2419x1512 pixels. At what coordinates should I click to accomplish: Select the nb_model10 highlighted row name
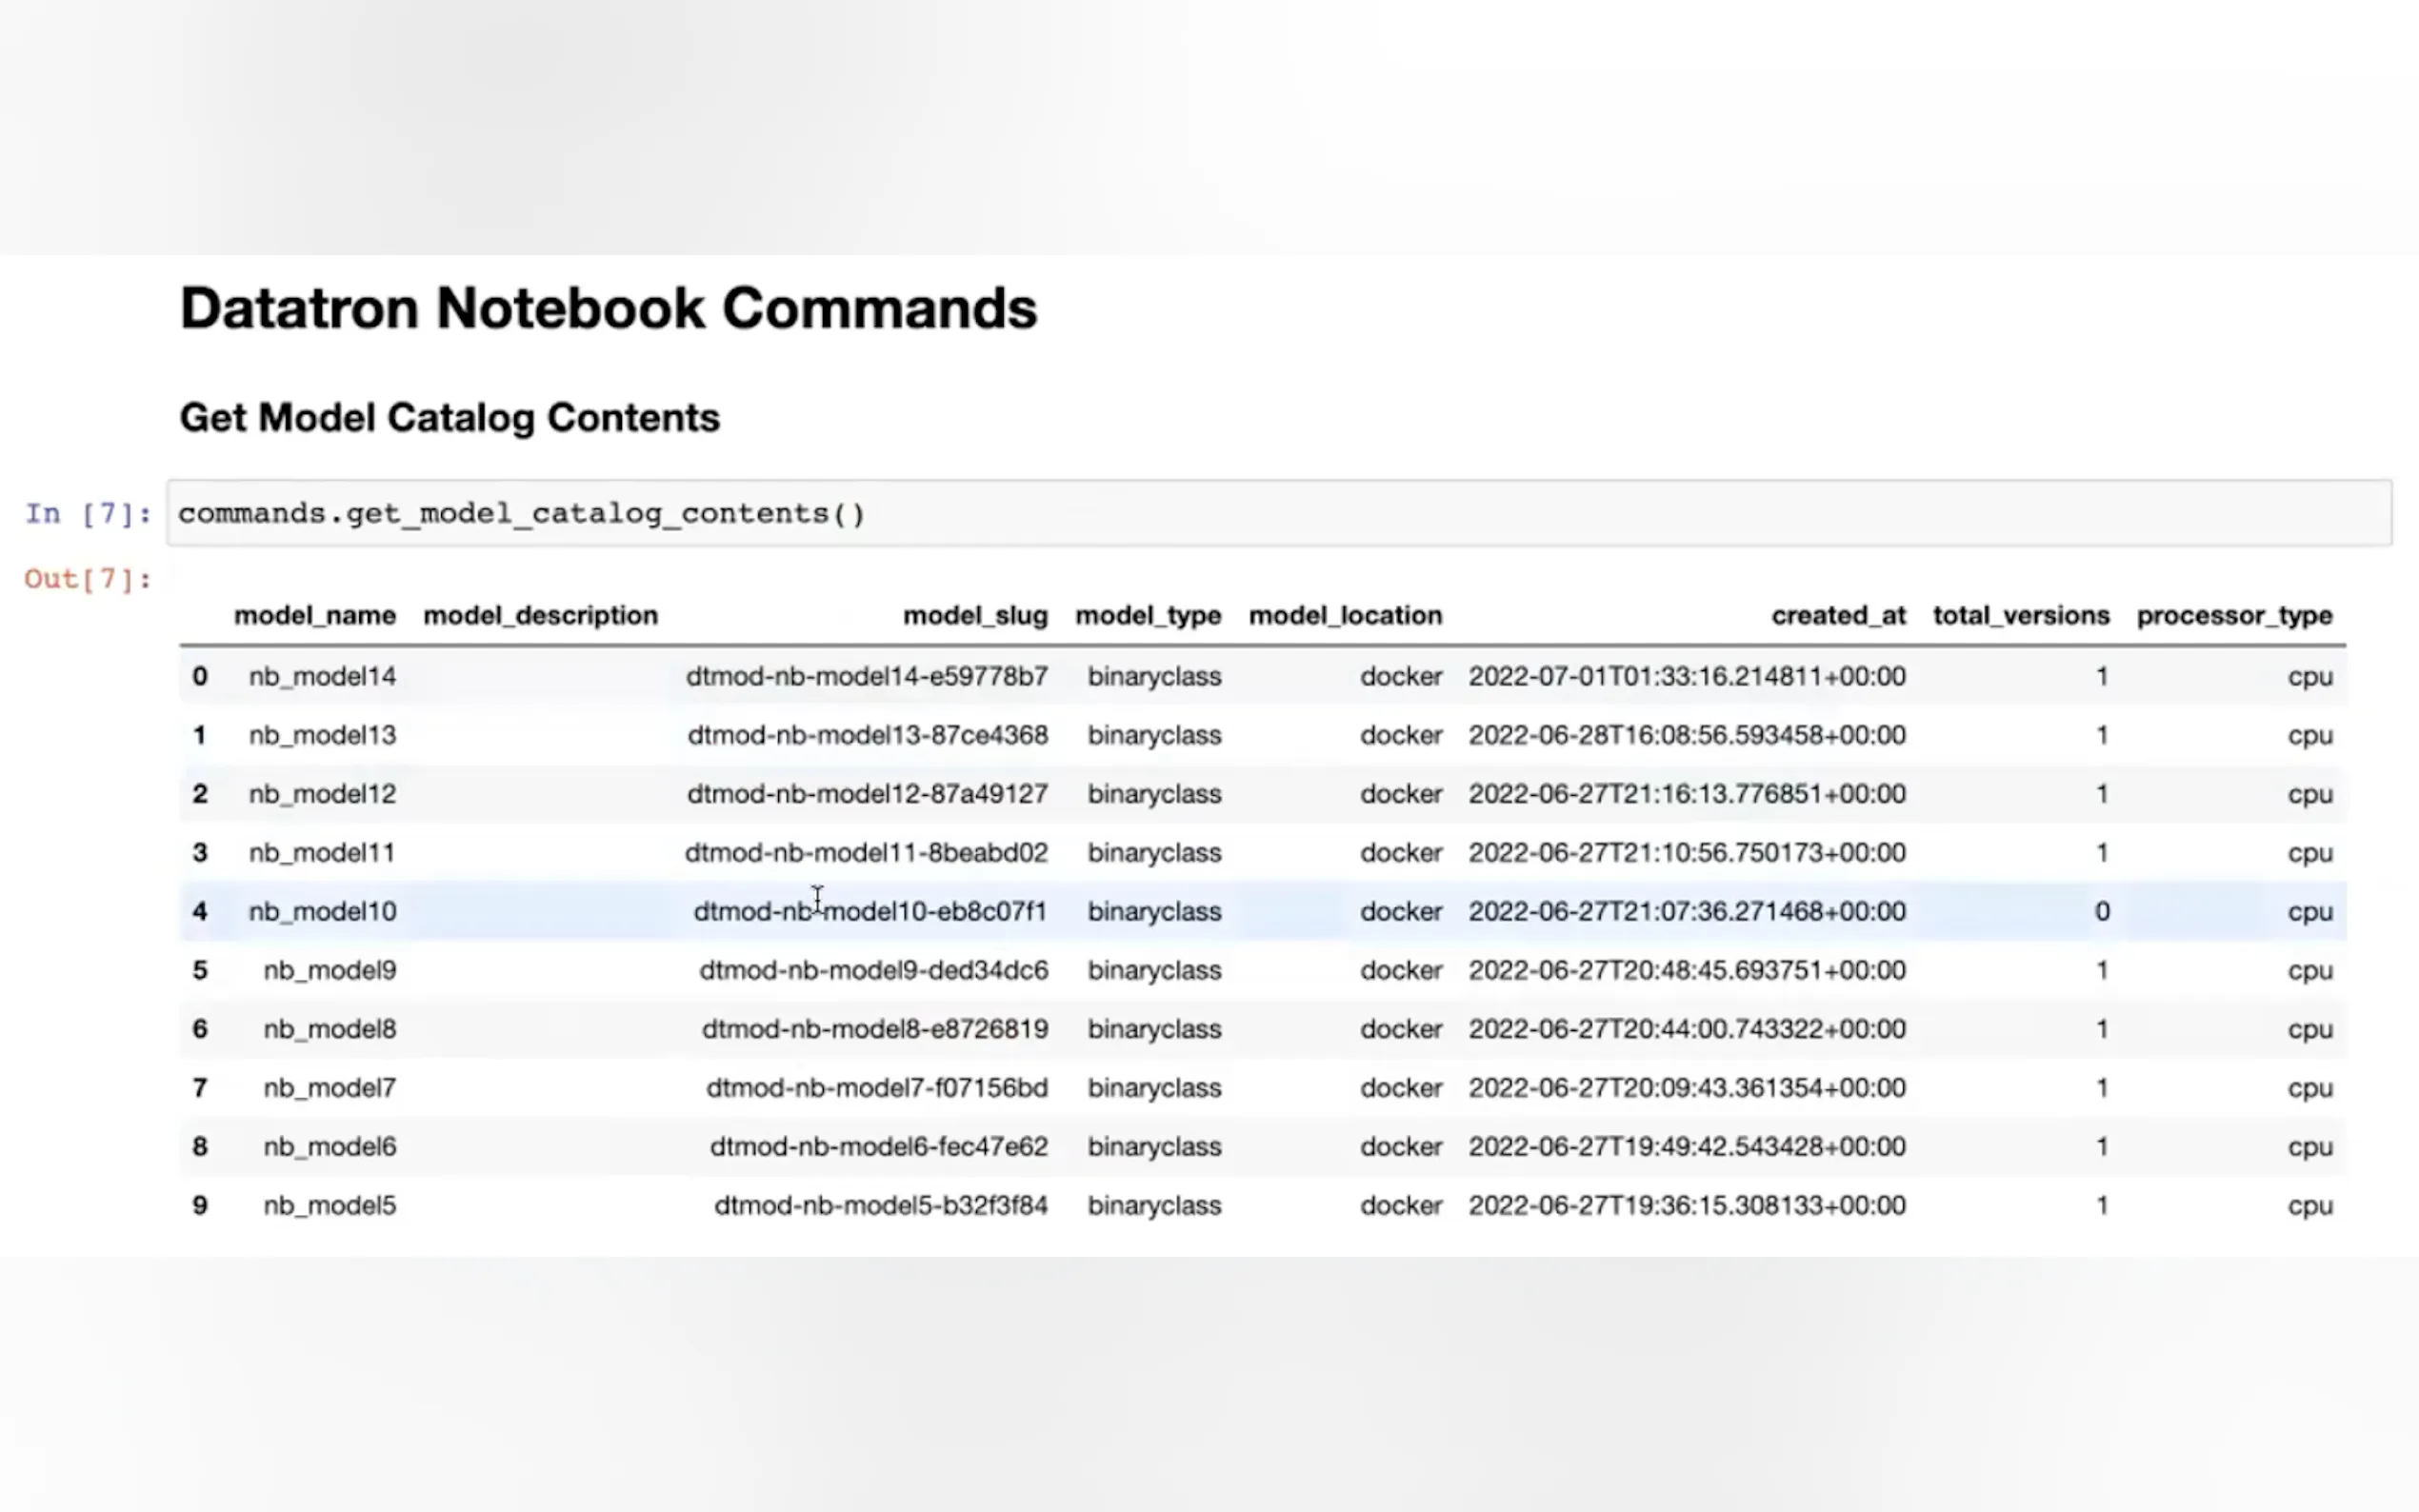(x=322, y=911)
